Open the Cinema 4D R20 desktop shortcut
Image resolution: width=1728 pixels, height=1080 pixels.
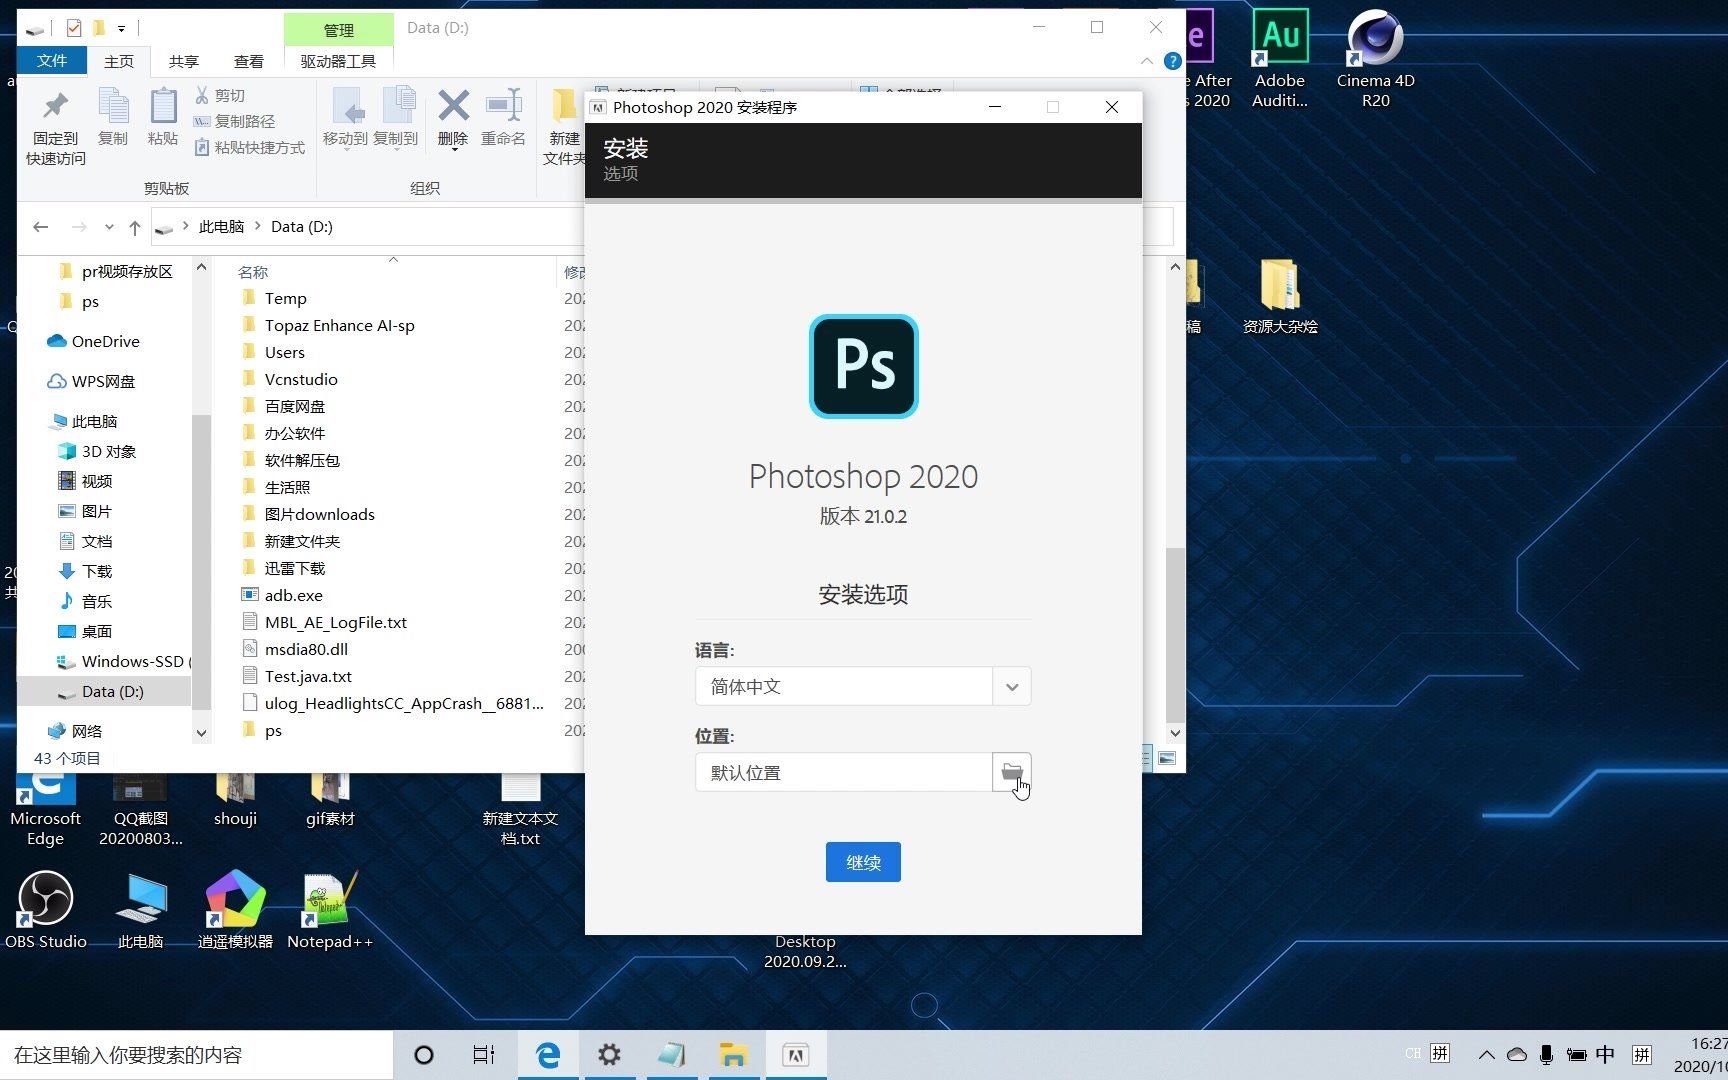[x=1375, y=35]
